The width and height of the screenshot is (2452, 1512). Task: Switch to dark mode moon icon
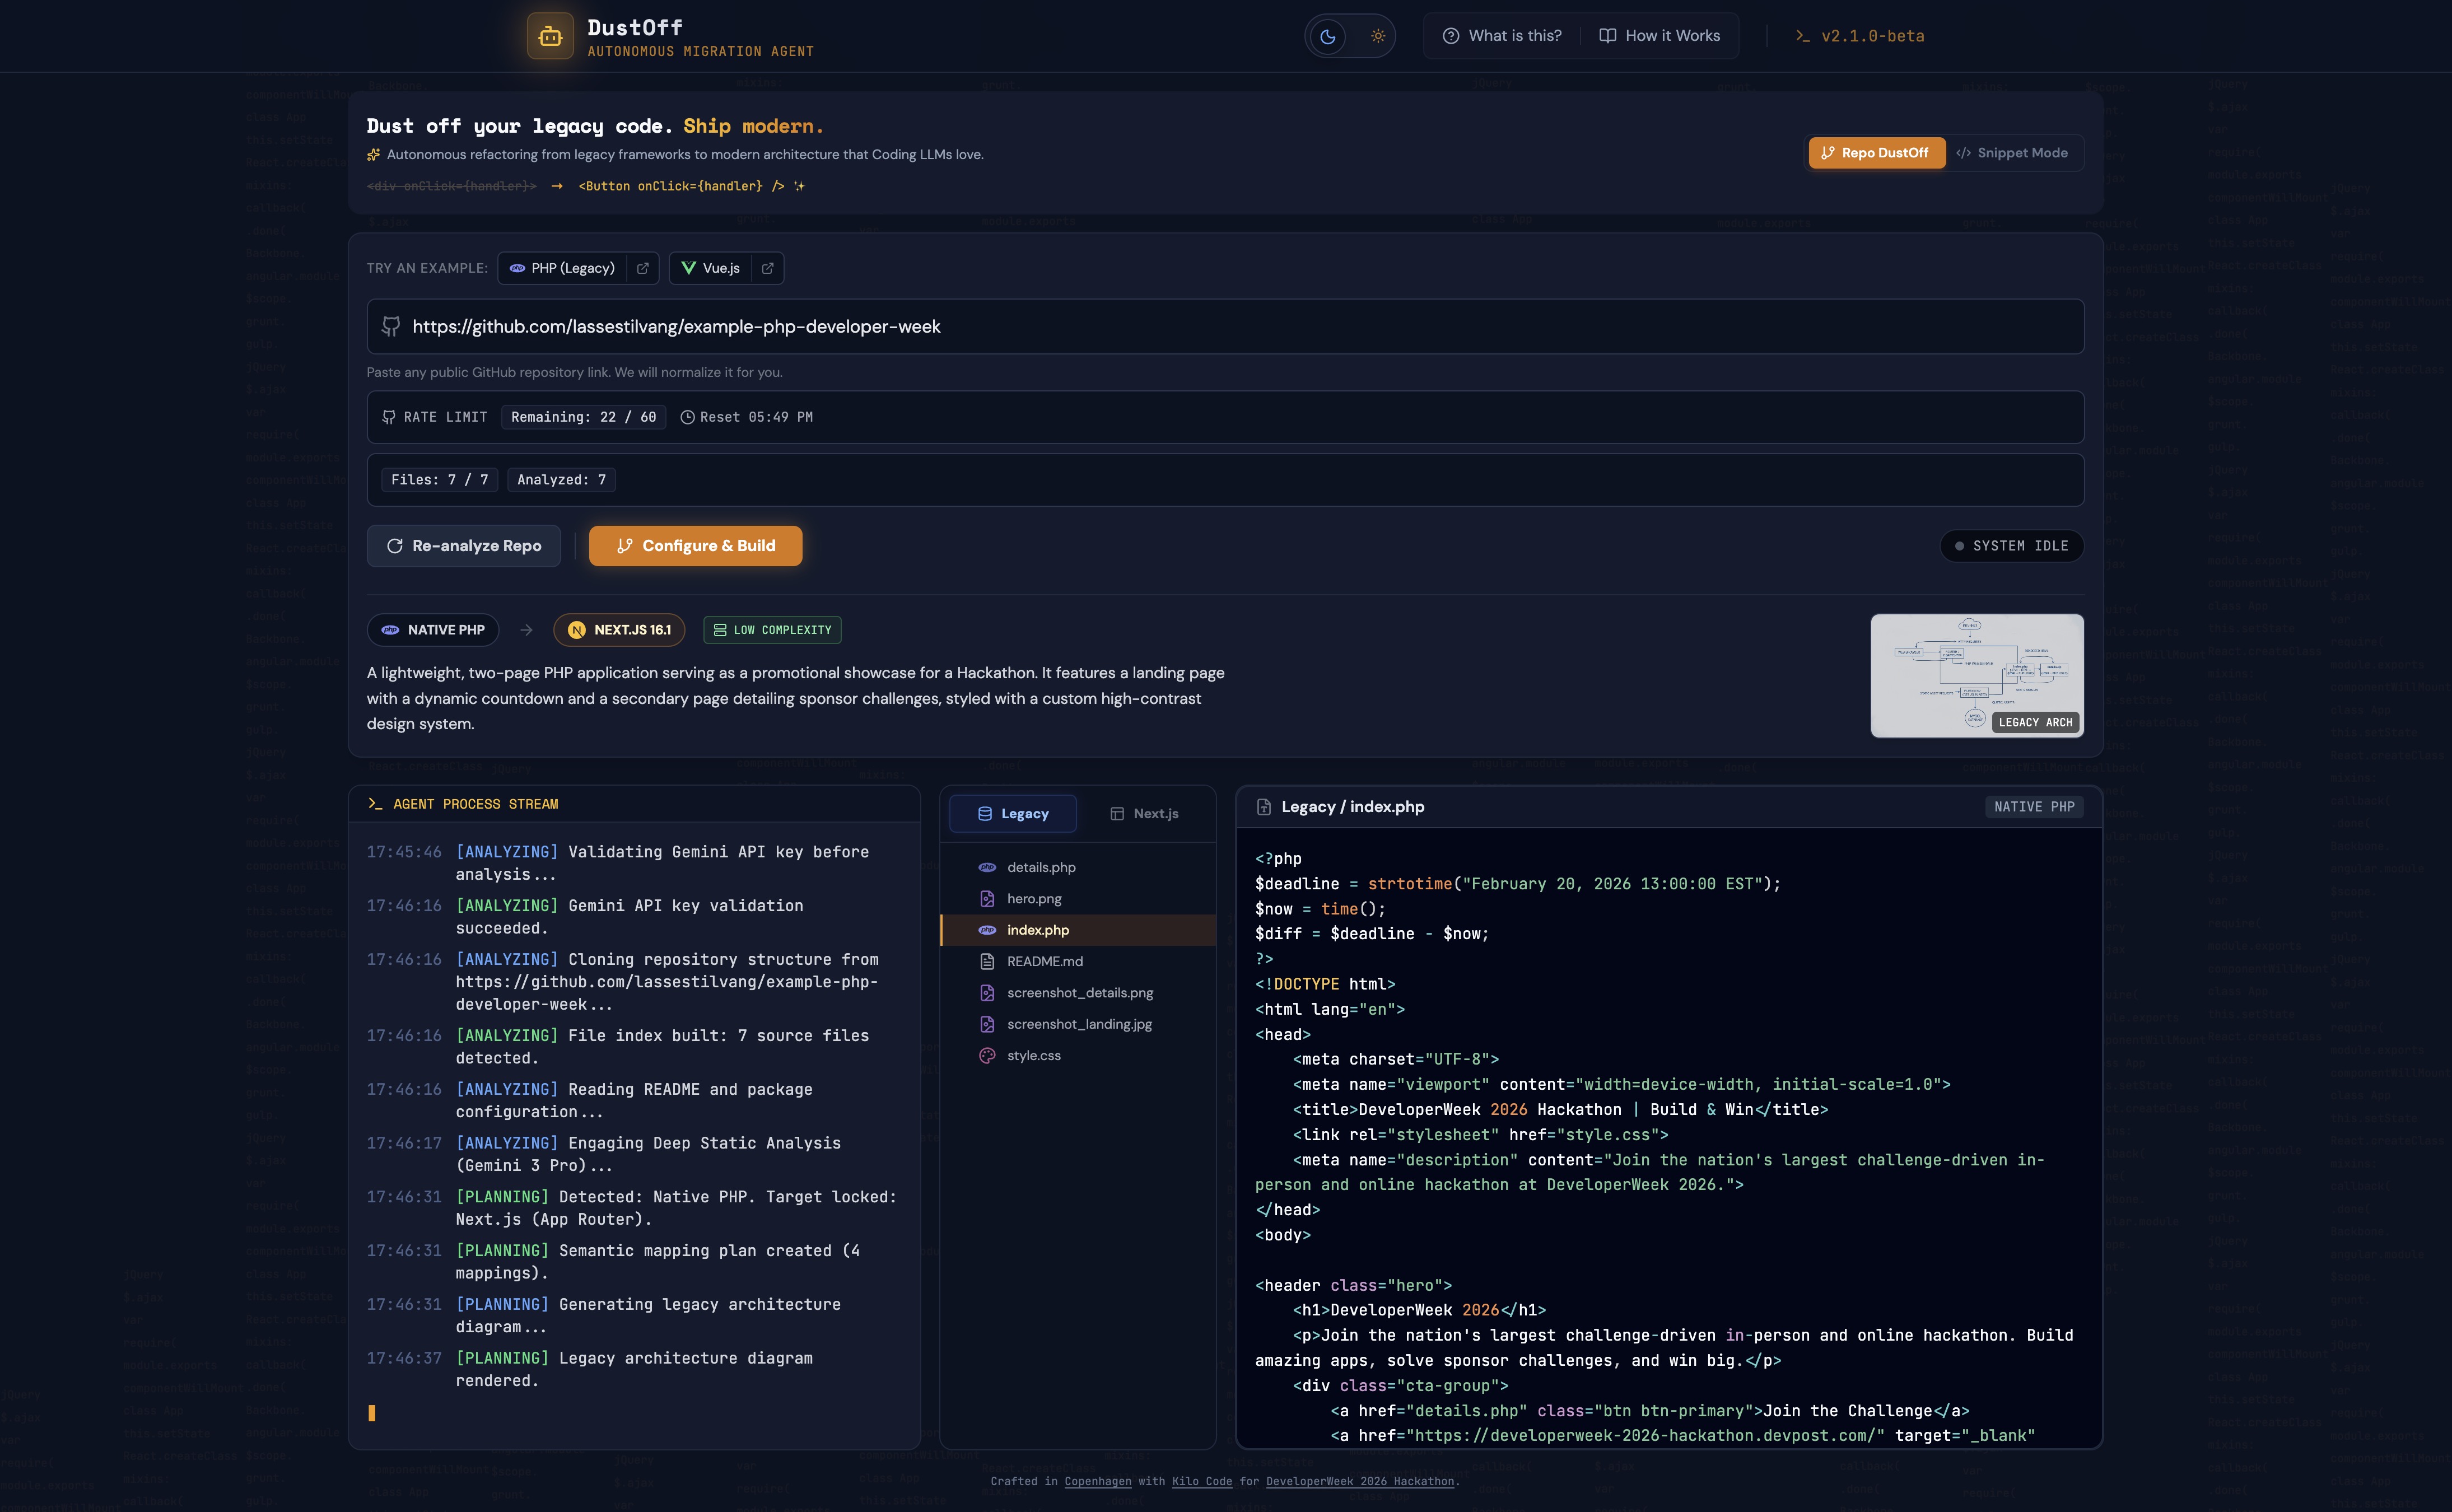point(1327,36)
